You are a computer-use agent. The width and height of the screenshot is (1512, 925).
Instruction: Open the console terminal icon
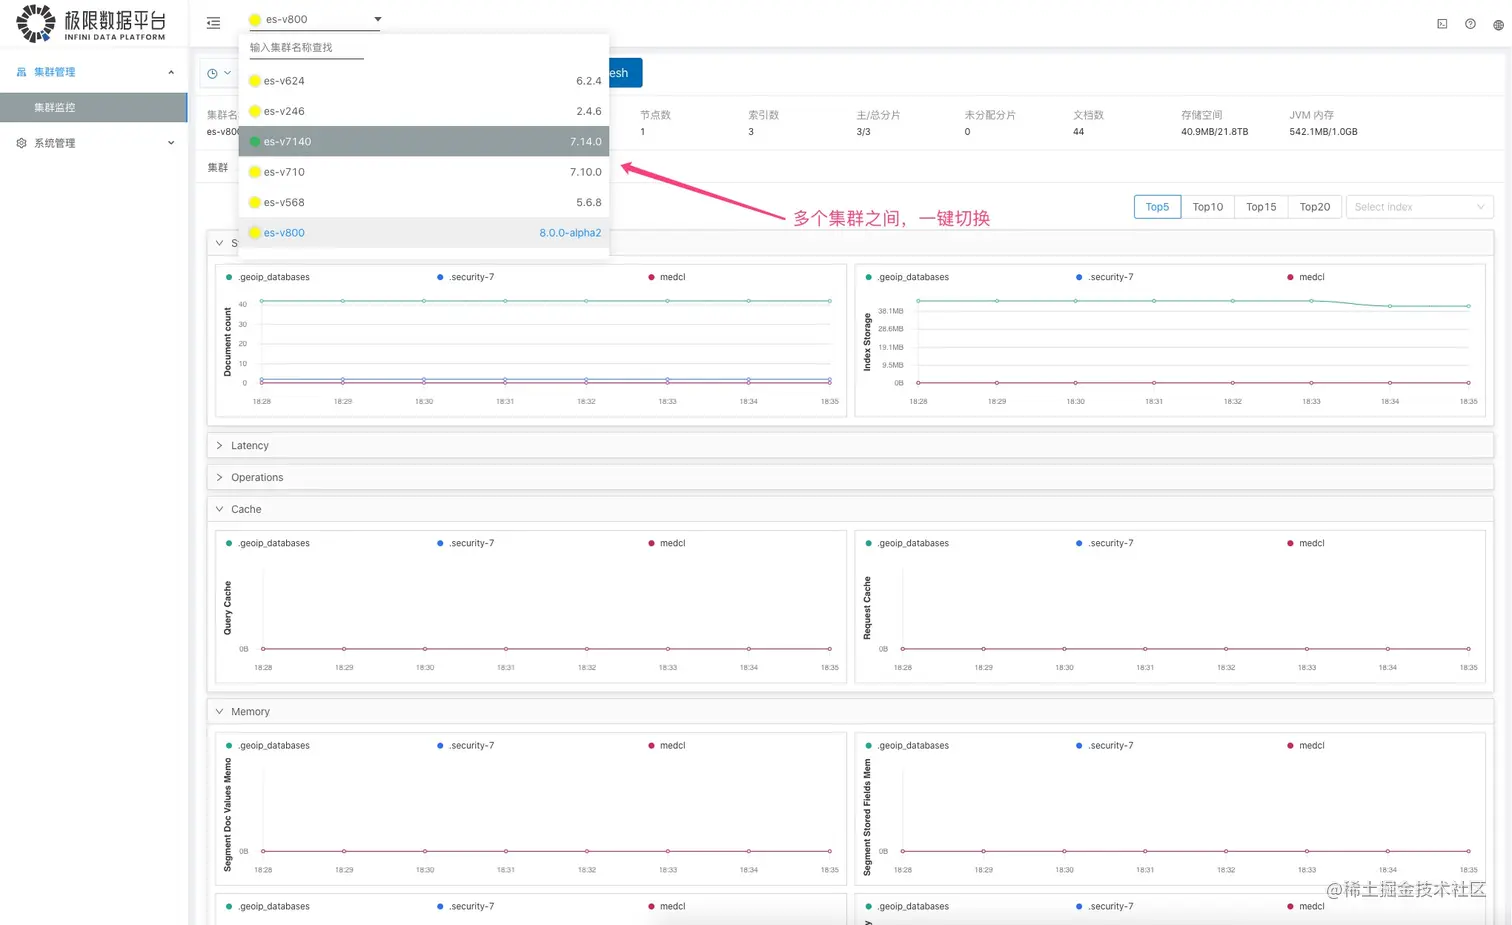pos(1442,24)
